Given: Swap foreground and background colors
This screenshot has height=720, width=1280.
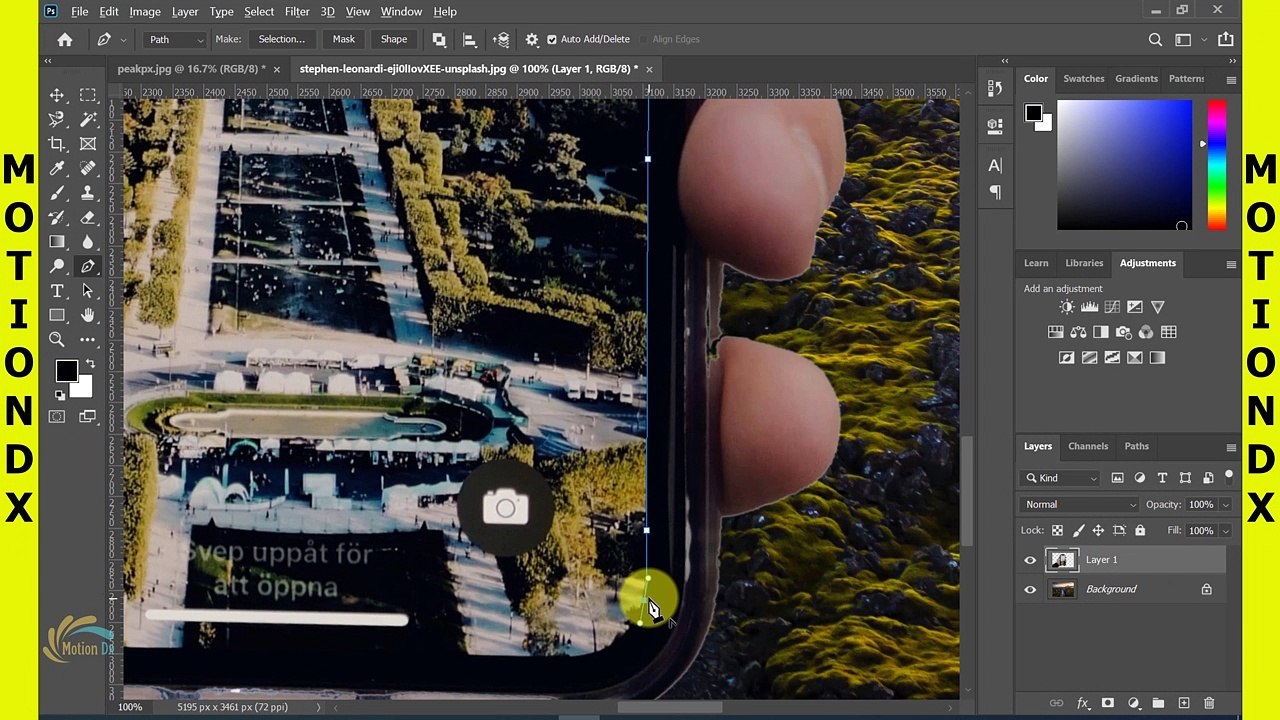Looking at the screenshot, I should click(x=90, y=363).
